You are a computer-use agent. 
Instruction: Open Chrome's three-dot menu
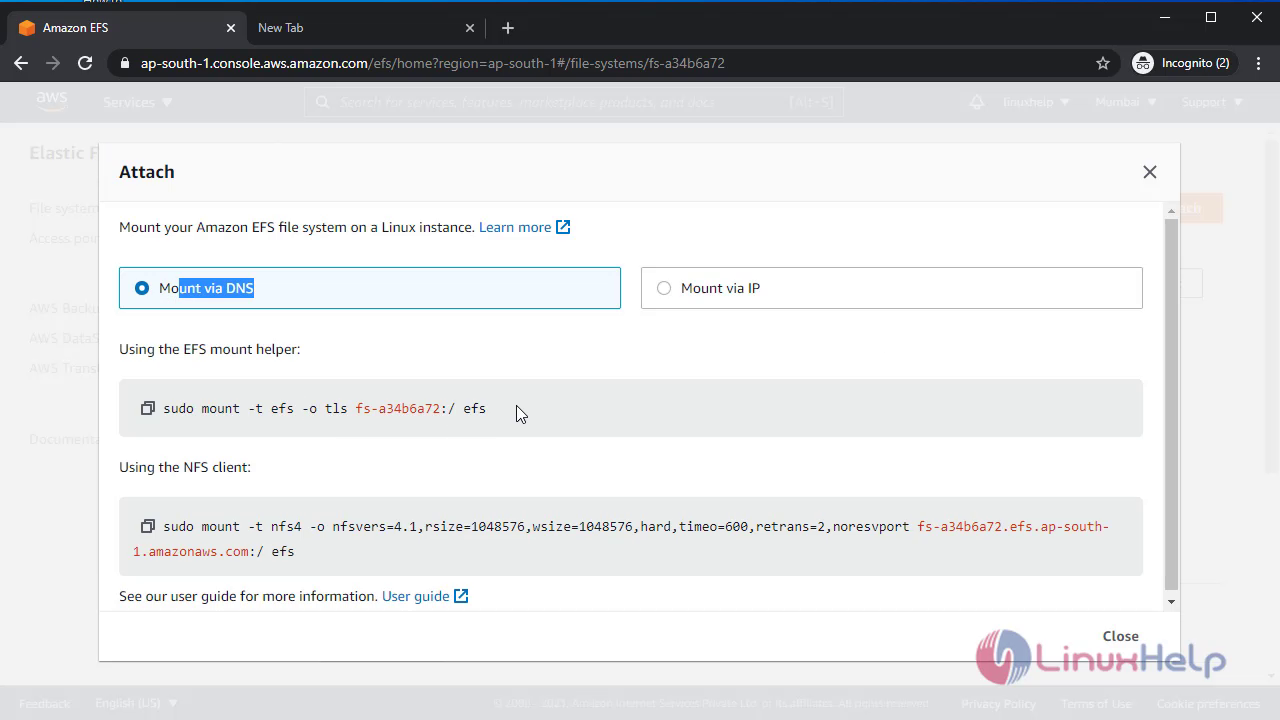click(x=1256, y=63)
